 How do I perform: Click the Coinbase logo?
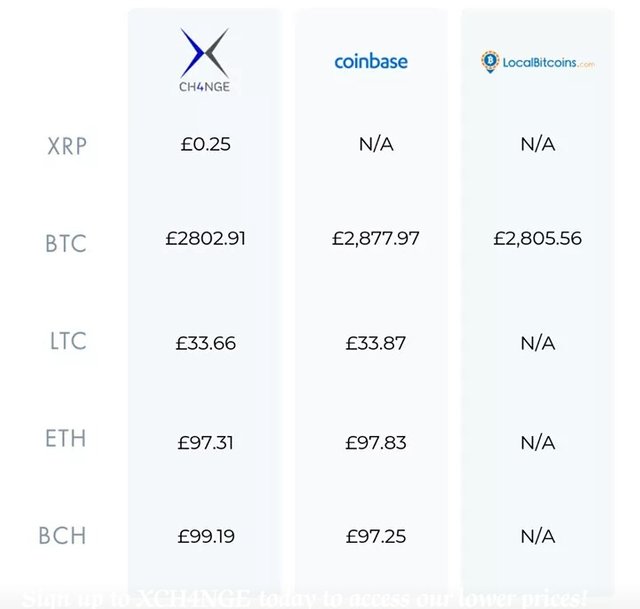click(x=371, y=62)
